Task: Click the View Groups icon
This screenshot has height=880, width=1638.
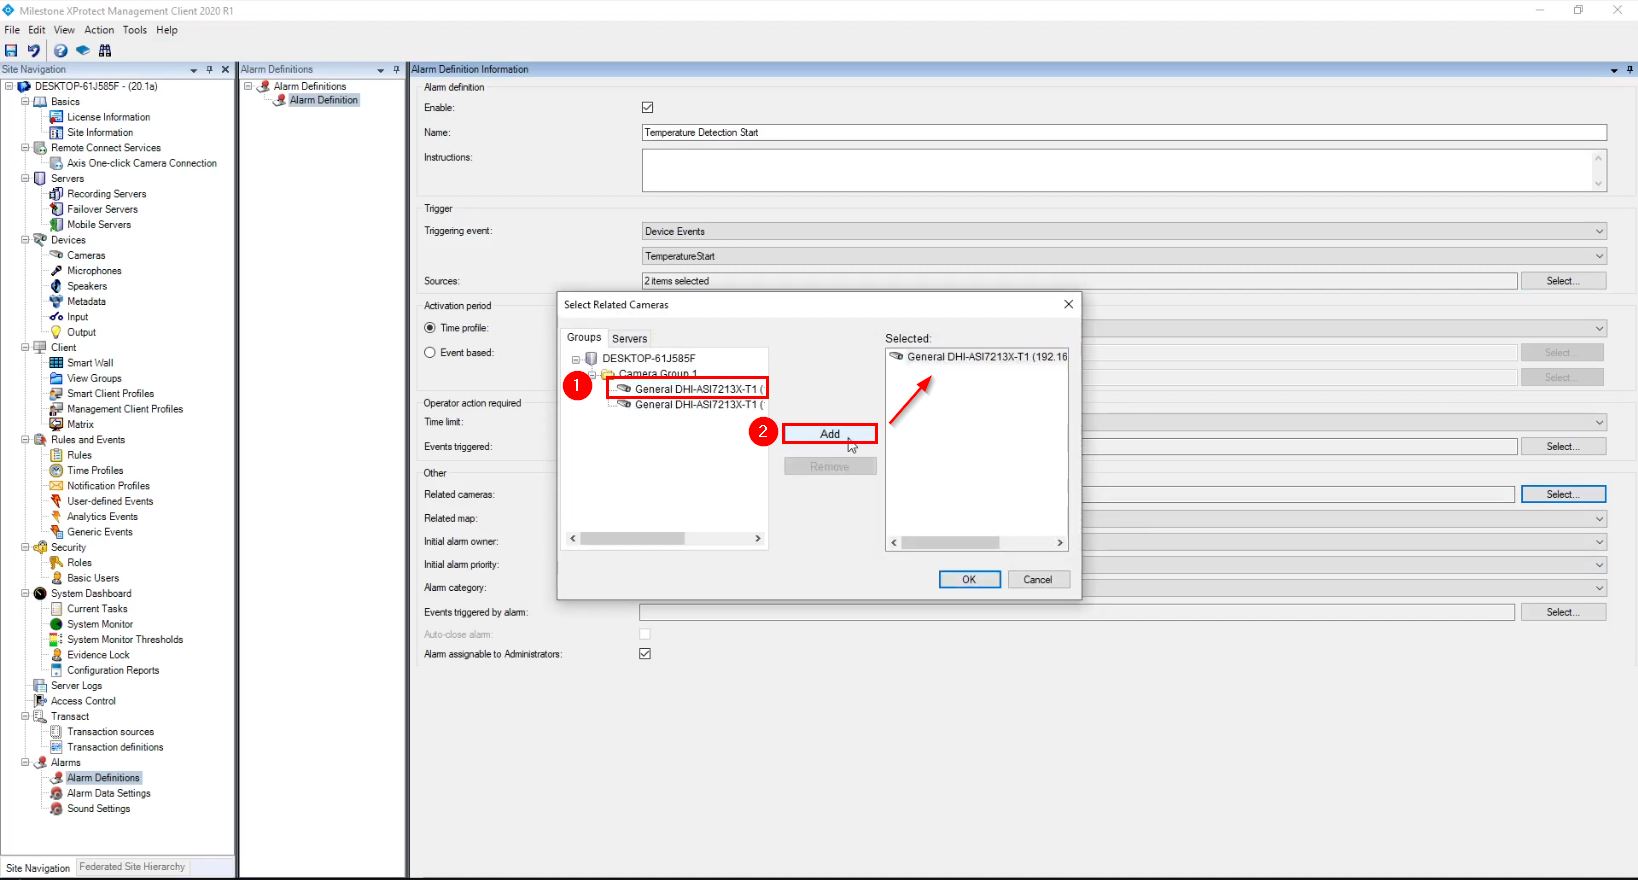Action: pyautogui.click(x=56, y=378)
